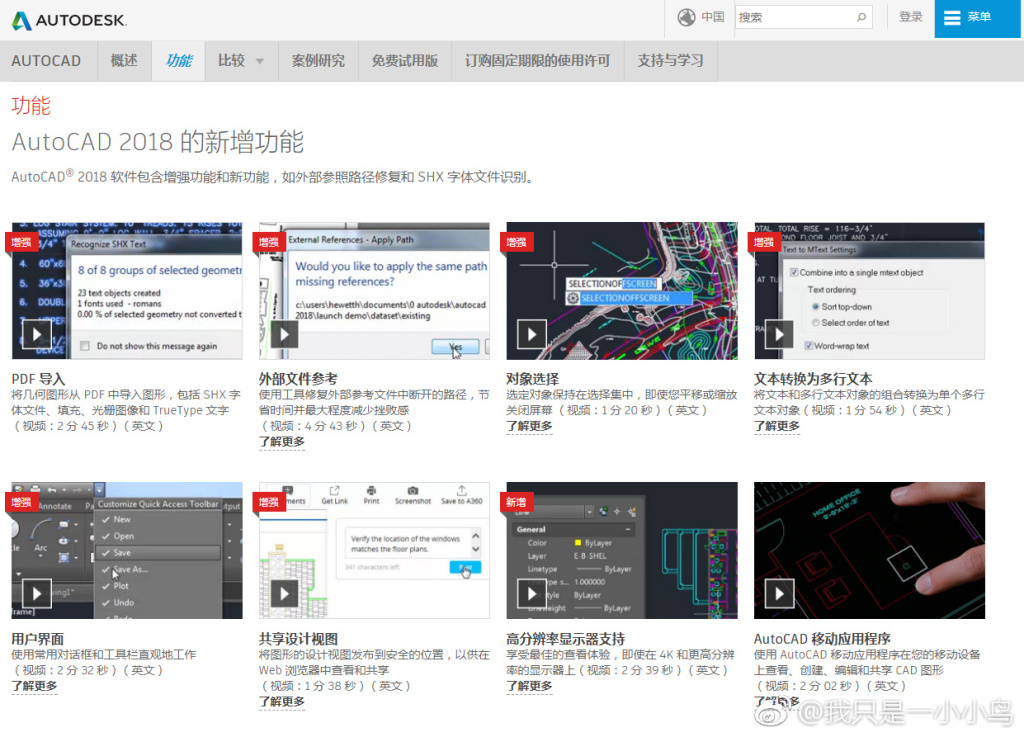
Task: Click 了解更多 under 外部文件参考
Action: coord(281,442)
